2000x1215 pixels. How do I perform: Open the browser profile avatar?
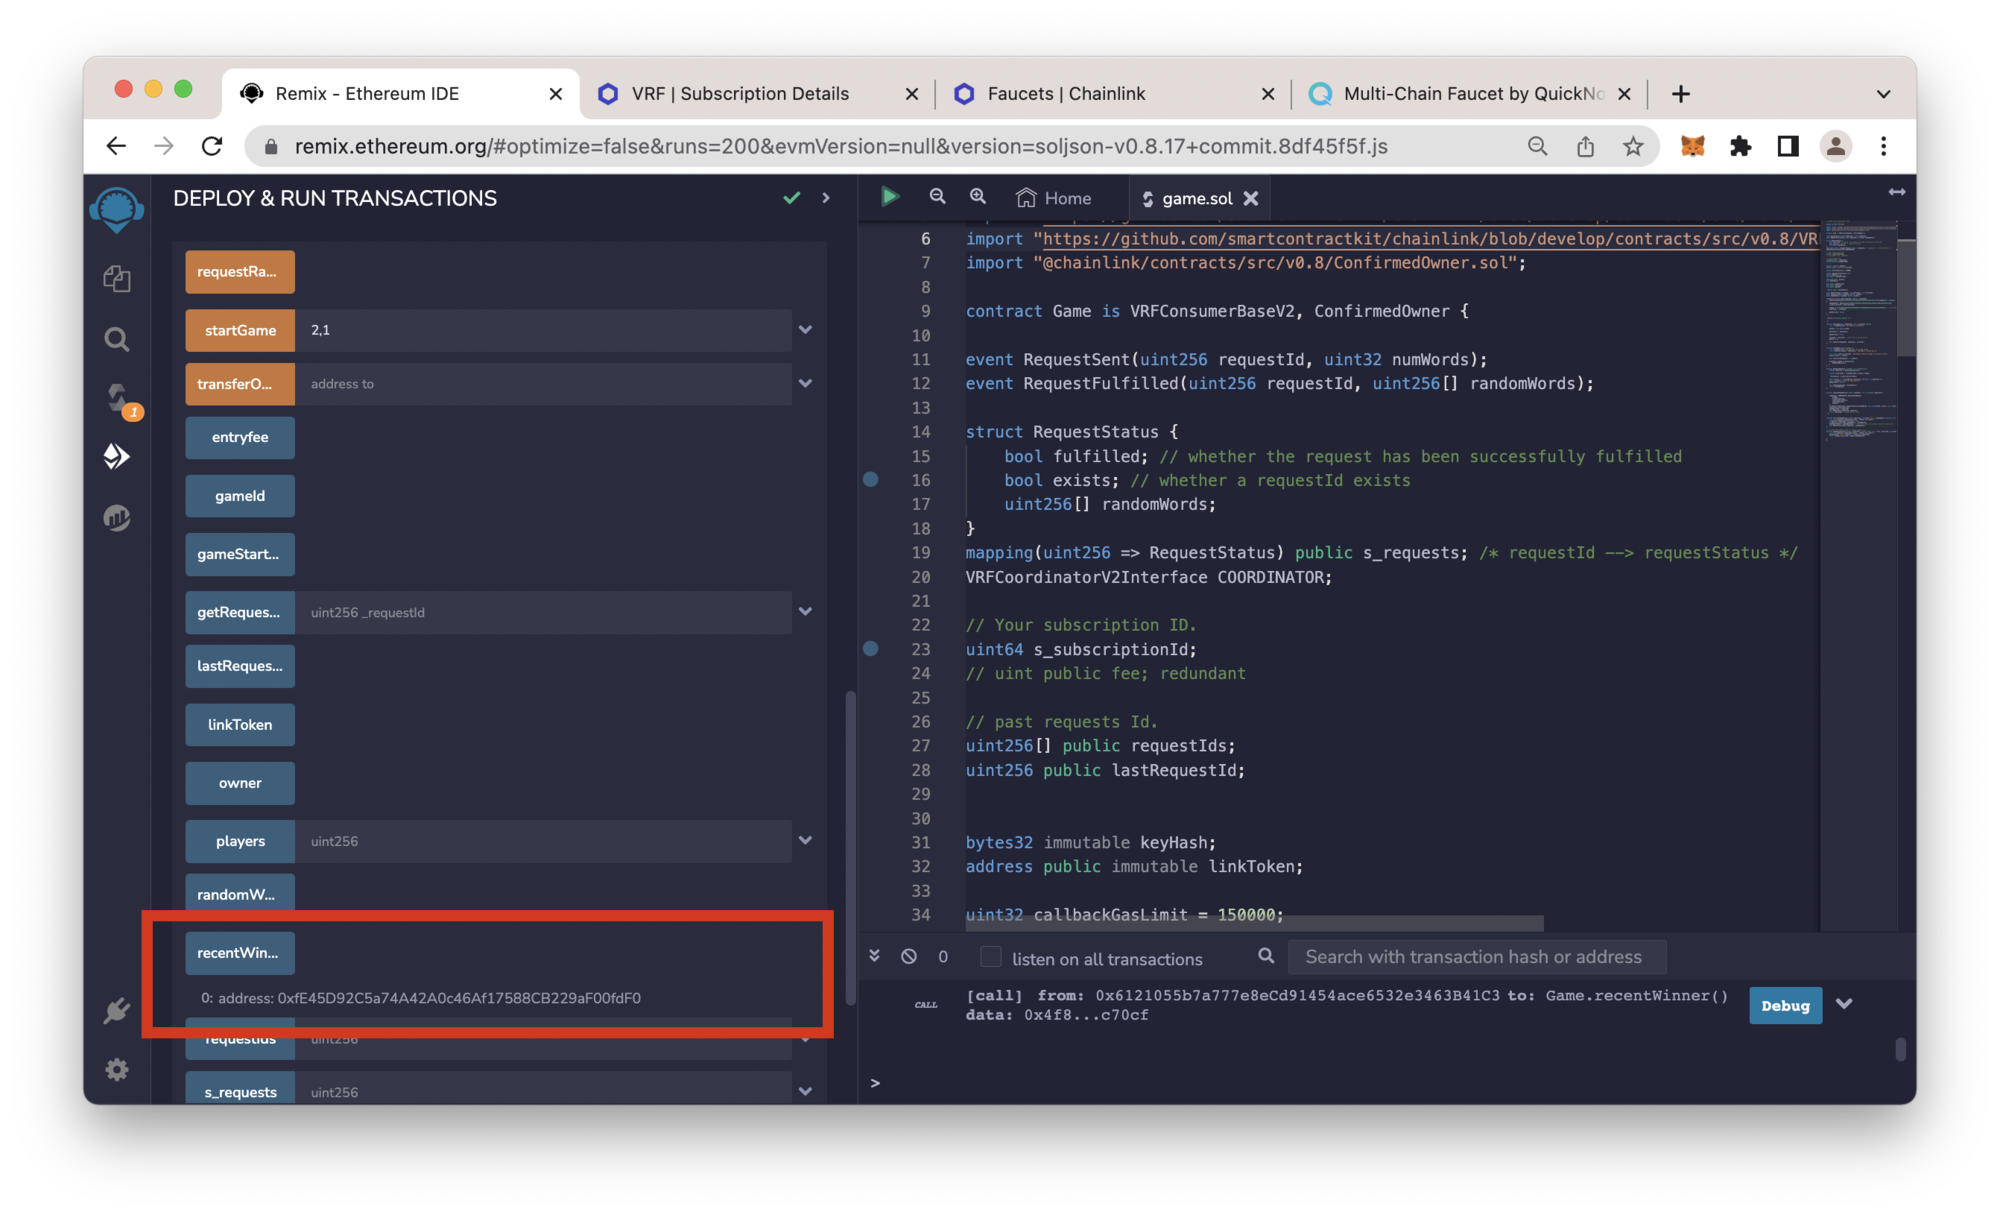1835,146
